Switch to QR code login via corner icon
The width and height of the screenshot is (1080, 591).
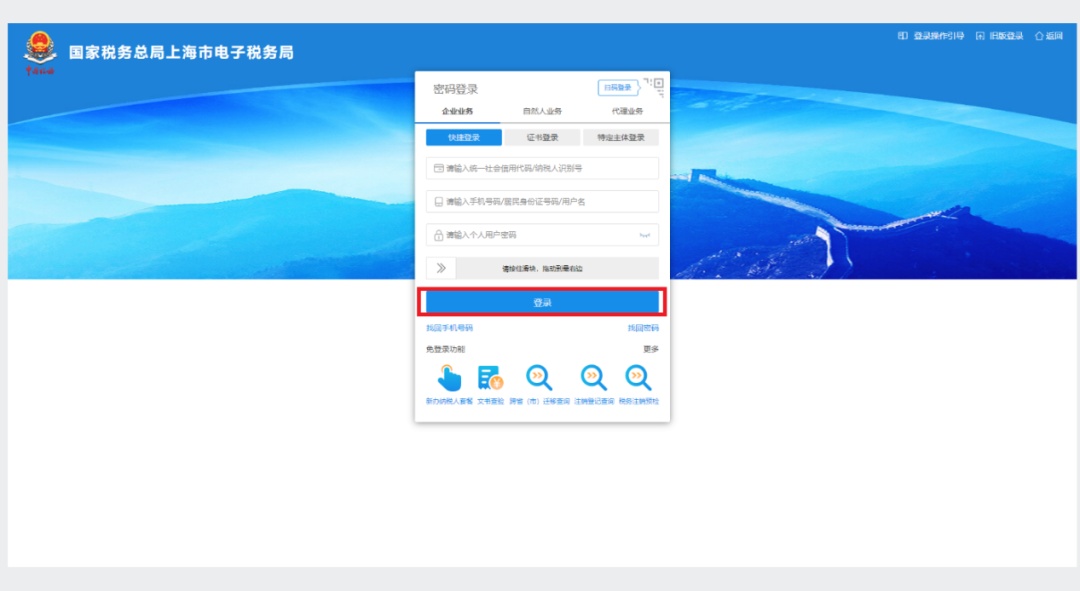tap(656, 86)
